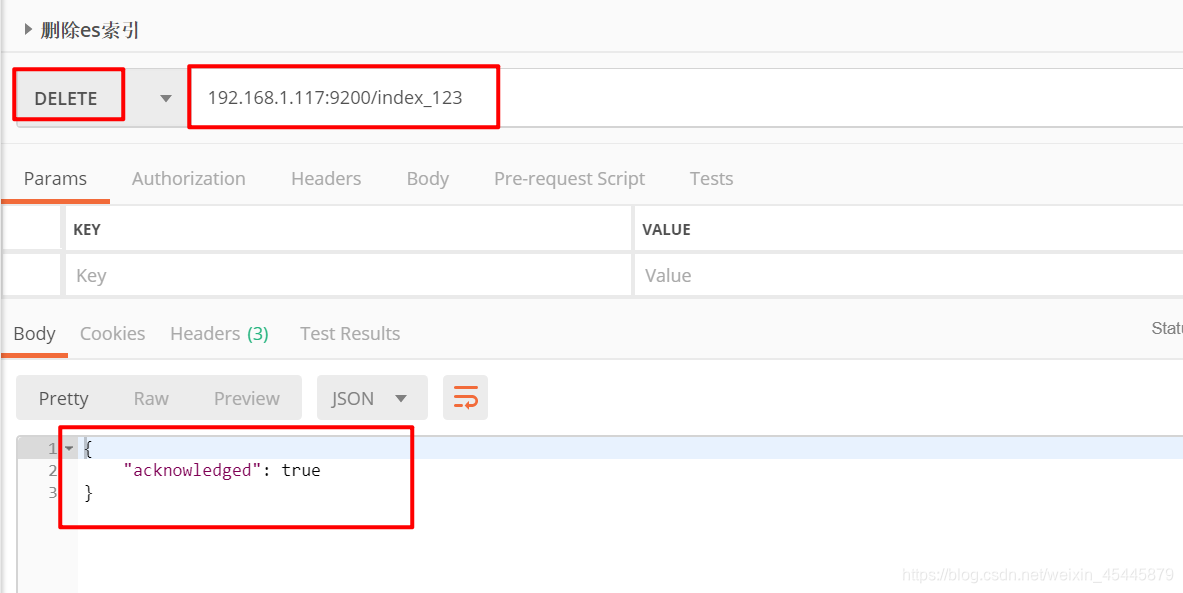Screen dimensions: 1183x593
Task: Open the Authorization tab
Action: click(x=189, y=179)
